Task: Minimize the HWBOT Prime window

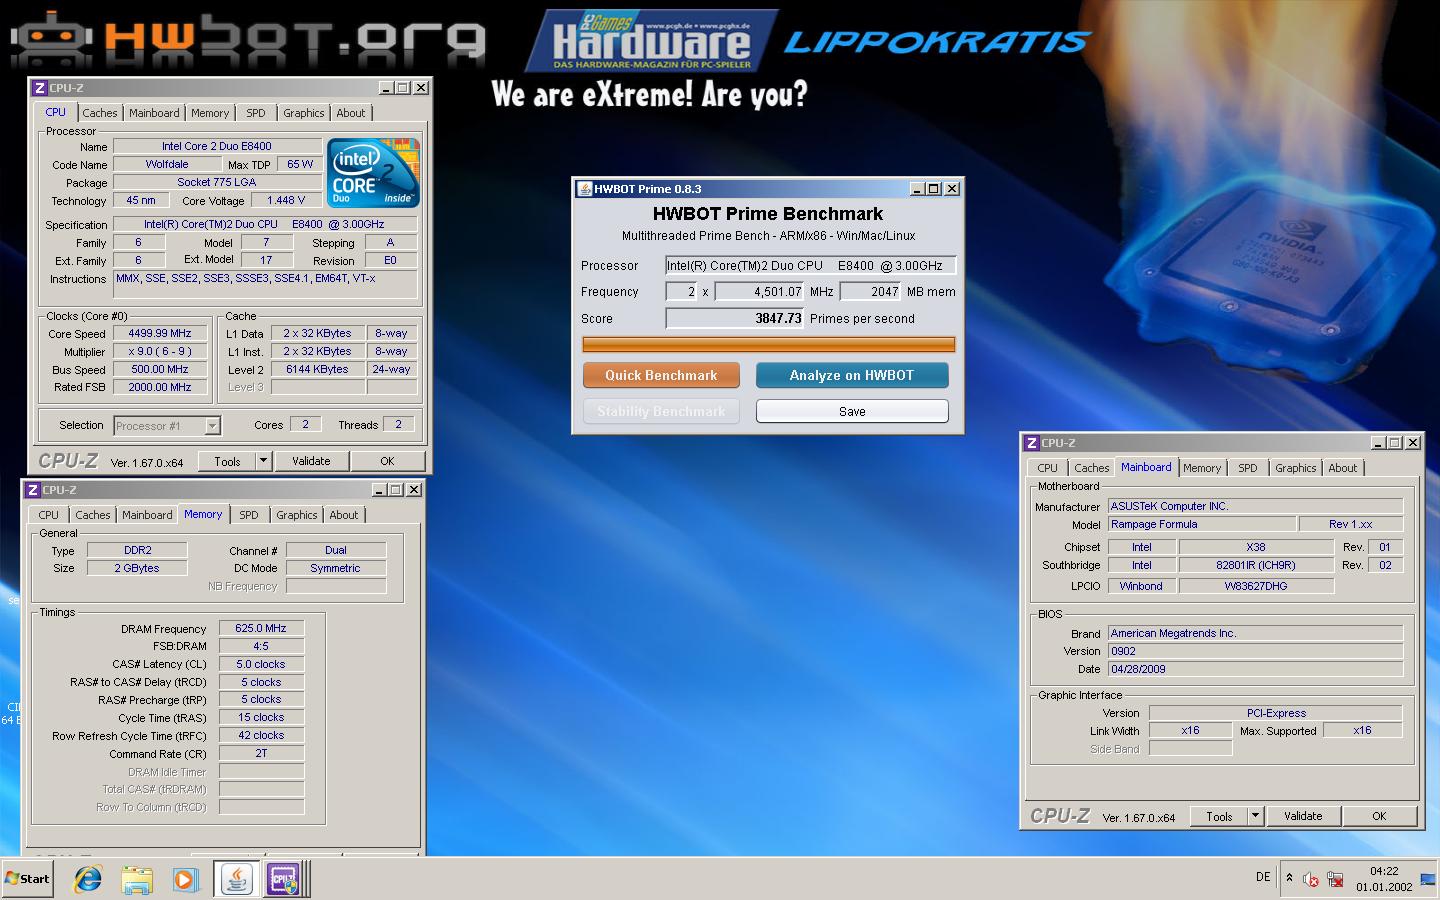Action: [917, 189]
